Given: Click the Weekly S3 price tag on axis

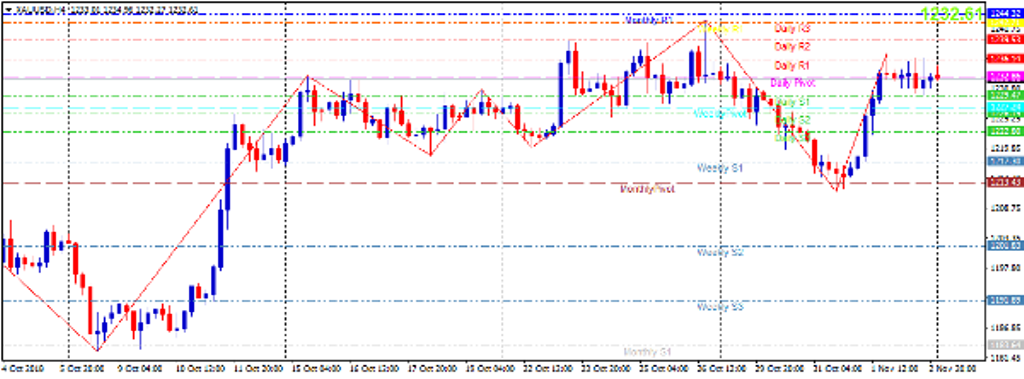Looking at the screenshot, I should [1005, 301].
